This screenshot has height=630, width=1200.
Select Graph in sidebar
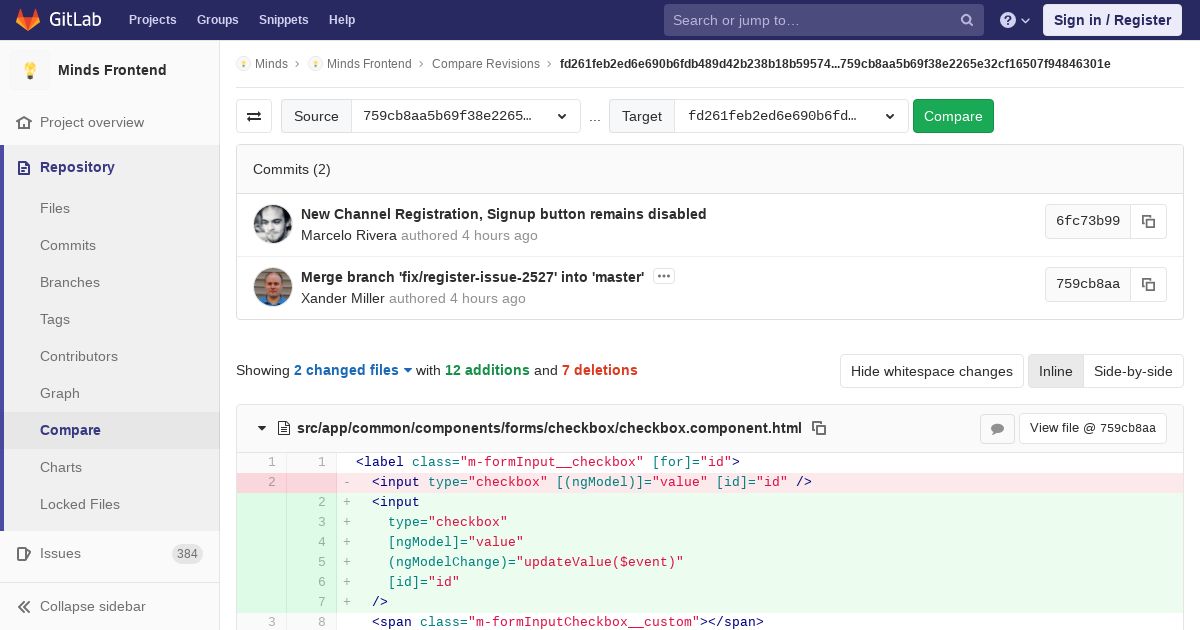tap(60, 393)
